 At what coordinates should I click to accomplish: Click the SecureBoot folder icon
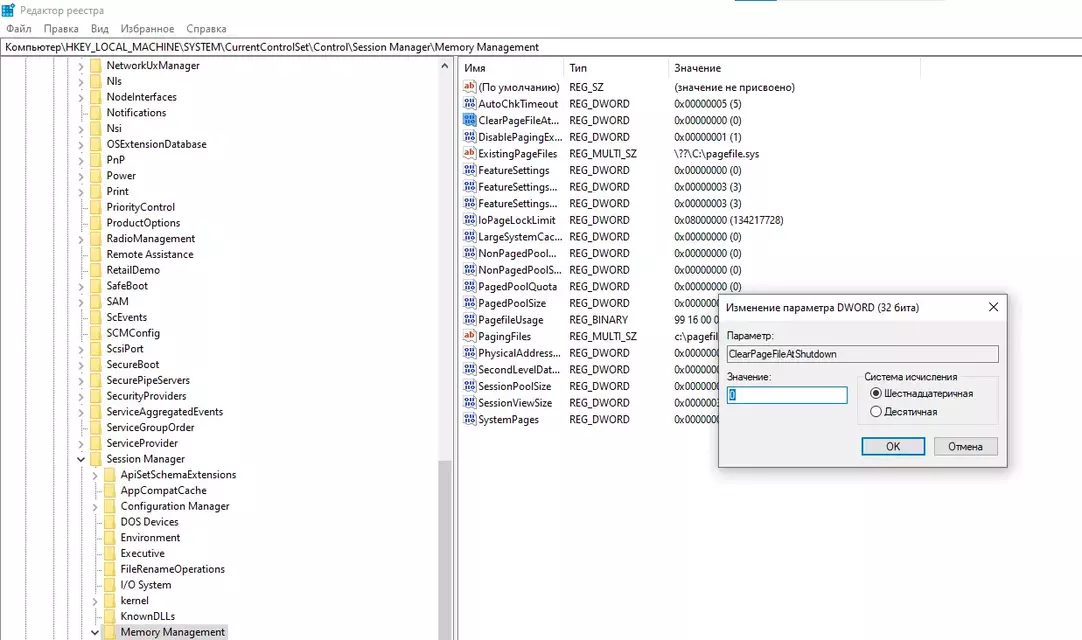pos(95,365)
